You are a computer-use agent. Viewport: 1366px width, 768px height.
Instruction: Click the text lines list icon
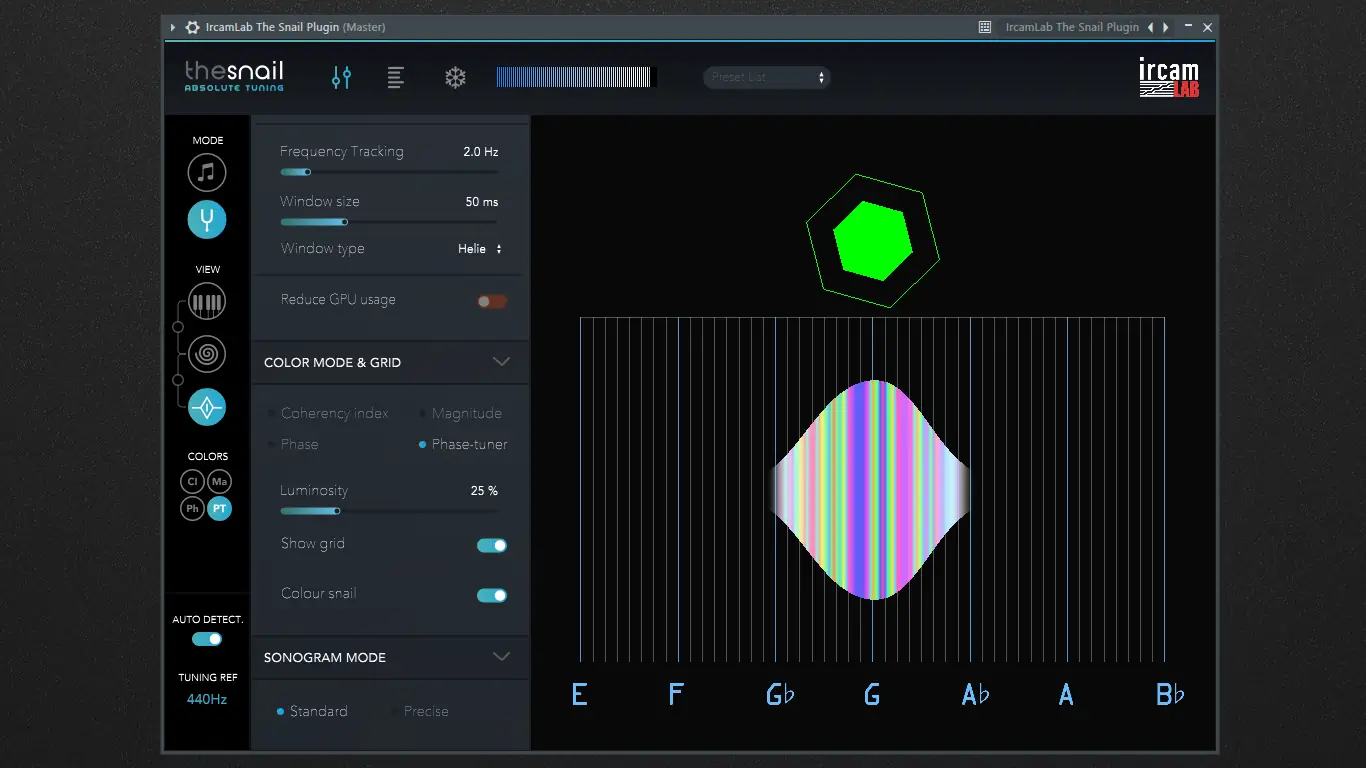396,77
